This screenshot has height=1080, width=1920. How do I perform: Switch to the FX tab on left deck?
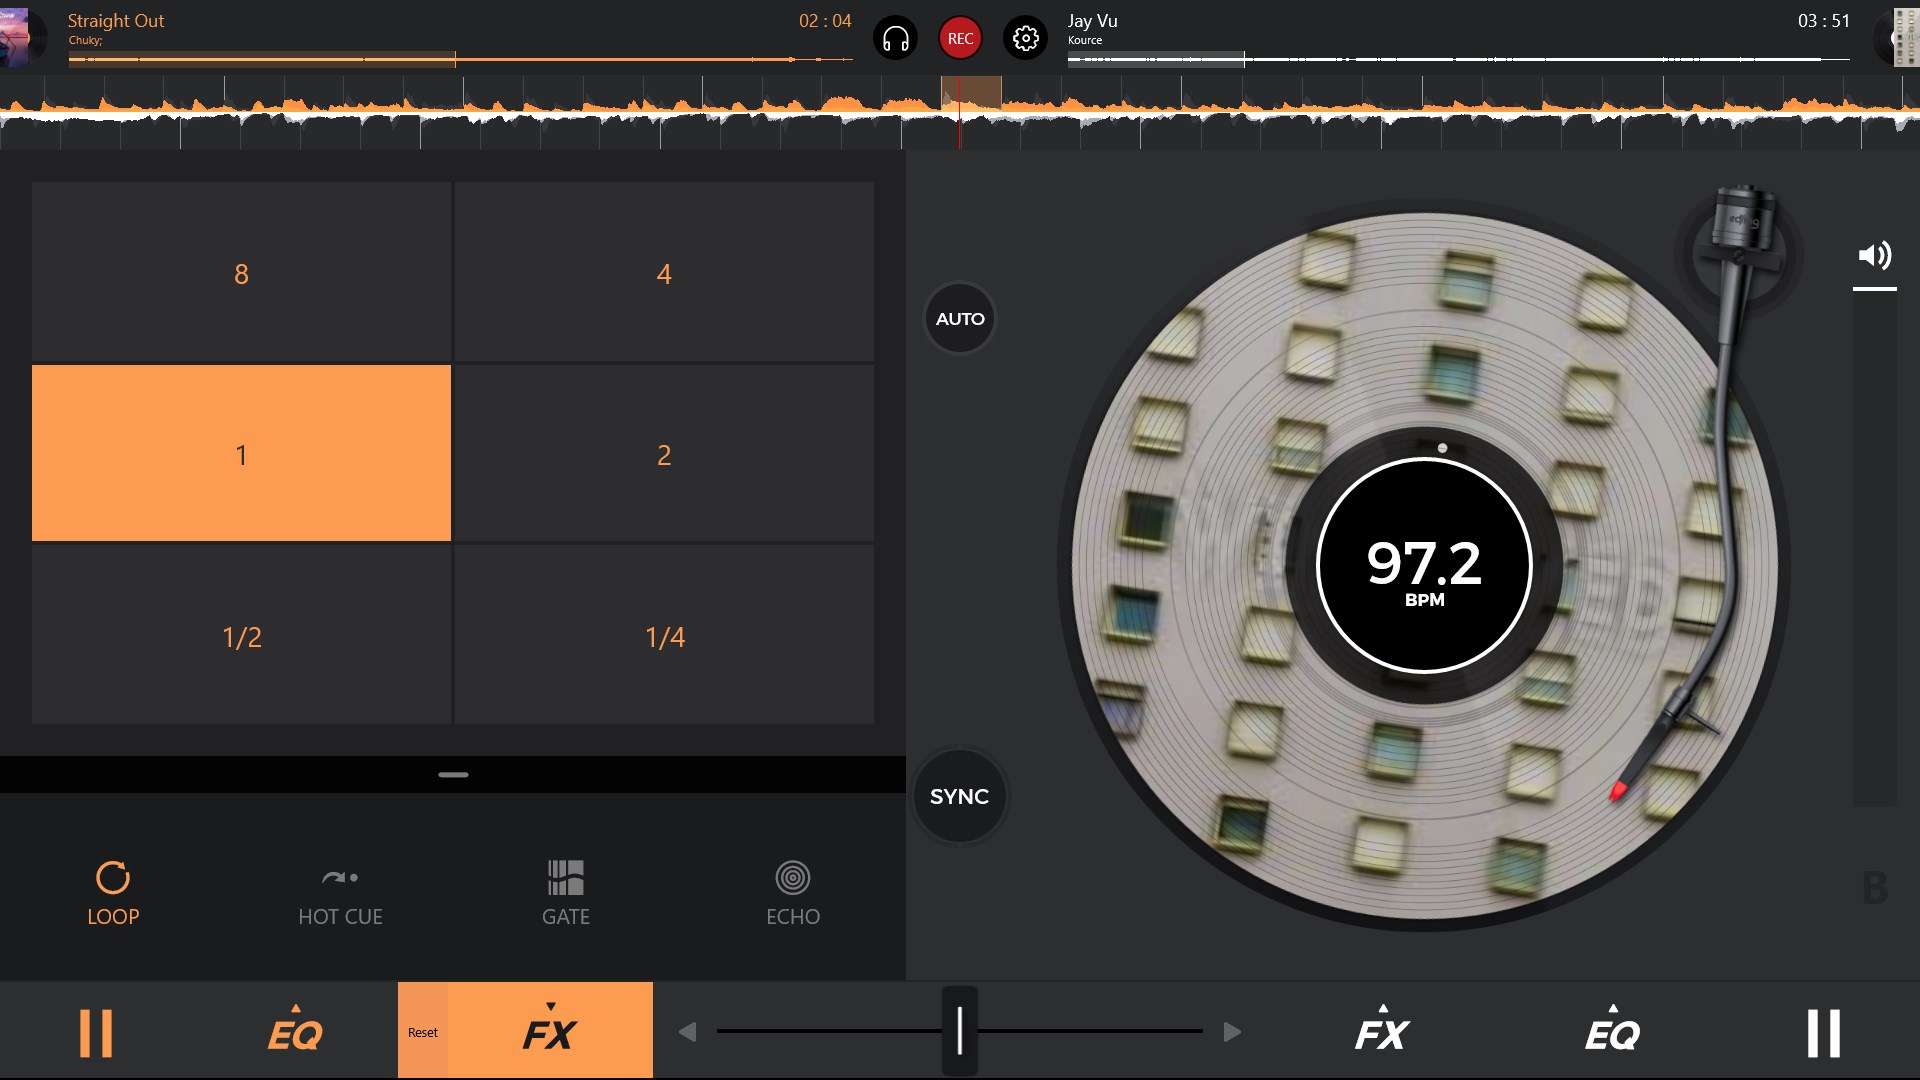[x=549, y=1035]
